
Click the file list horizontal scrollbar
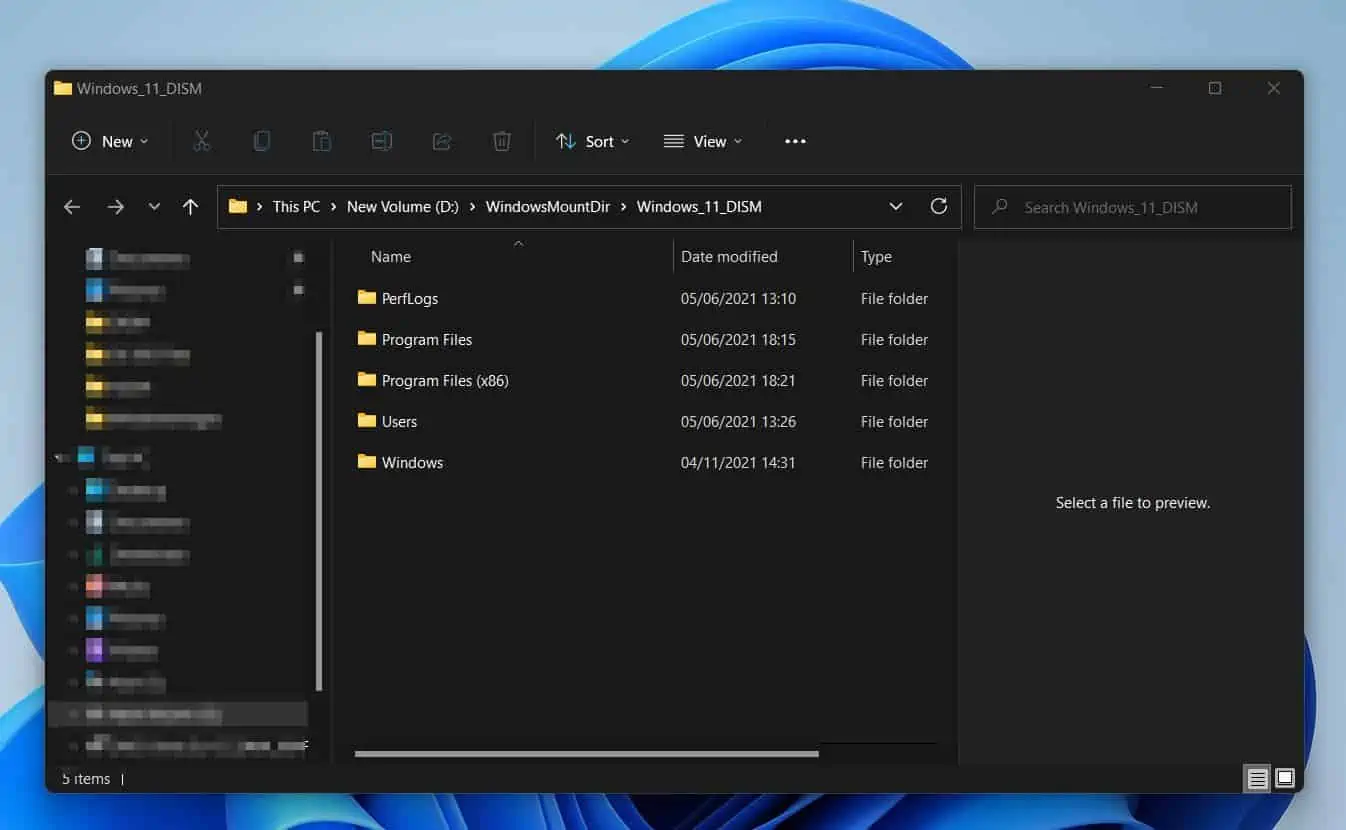tap(586, 753)
